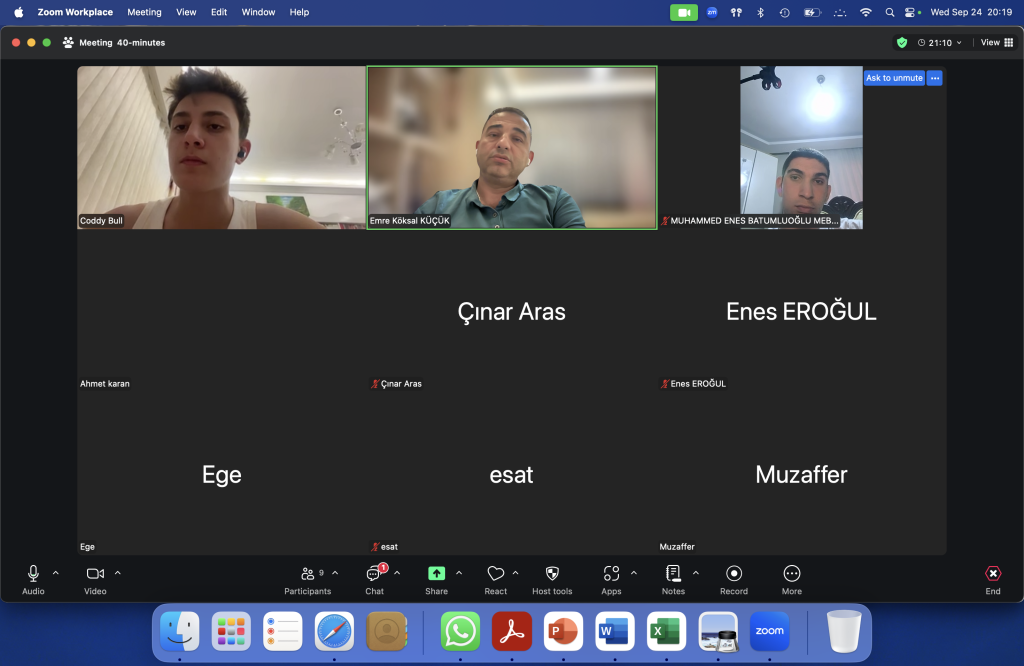Click the green encryption shield icon

point(902,43)
